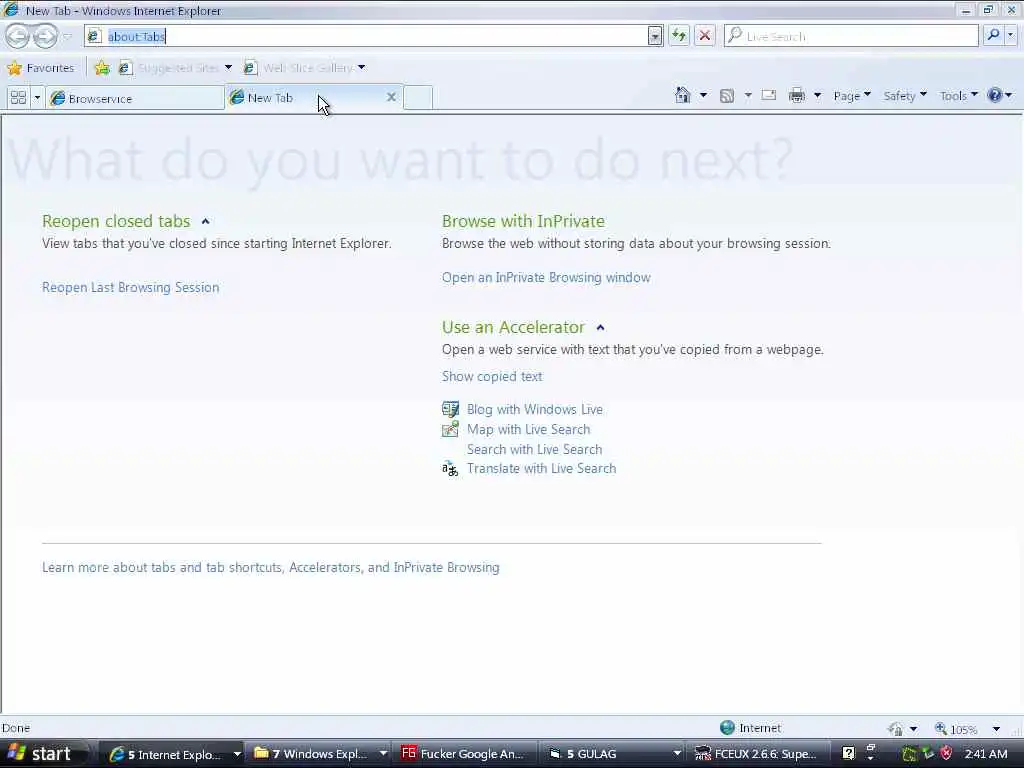Open the Page menu
This screenshot has width=1024, height=768.
852,96
